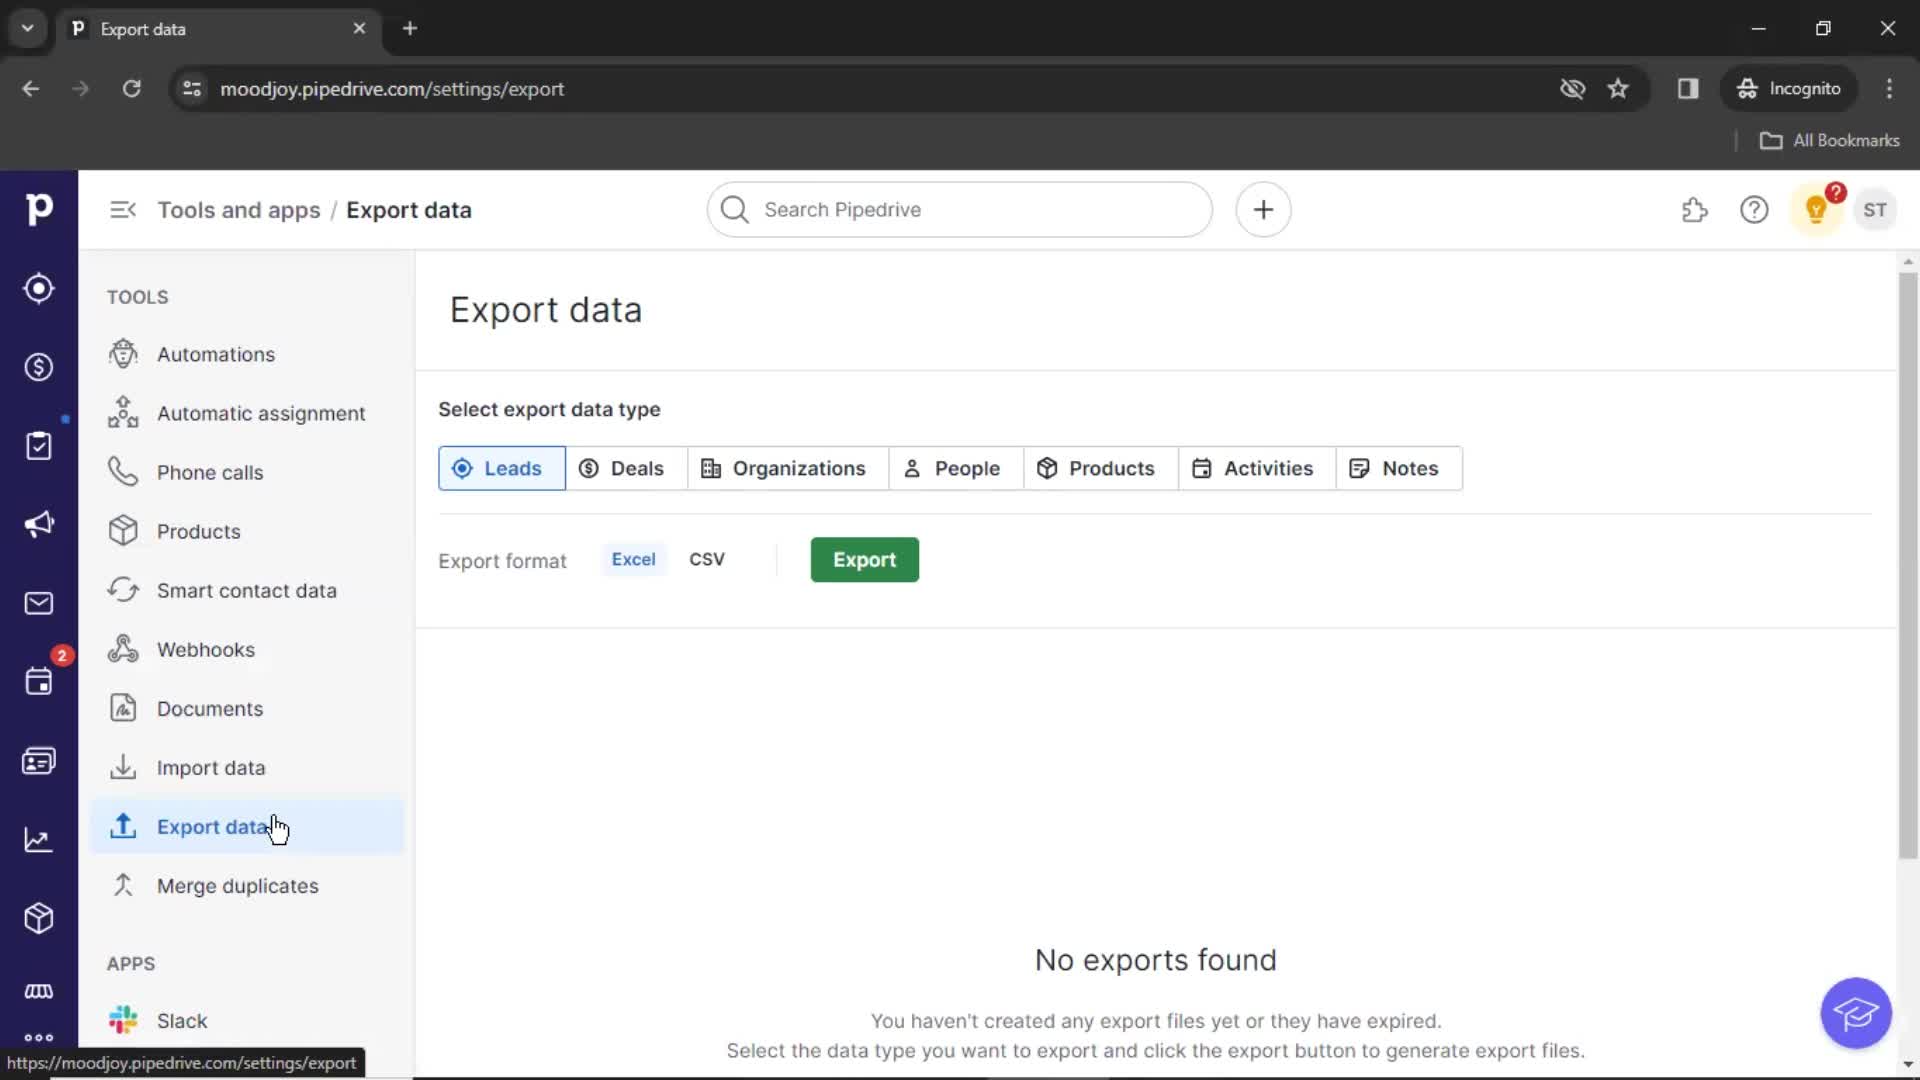The height and width of the screenshot is (1080, 1920).
Task: Open Smart contact data tool
Action: click(245, 589)
